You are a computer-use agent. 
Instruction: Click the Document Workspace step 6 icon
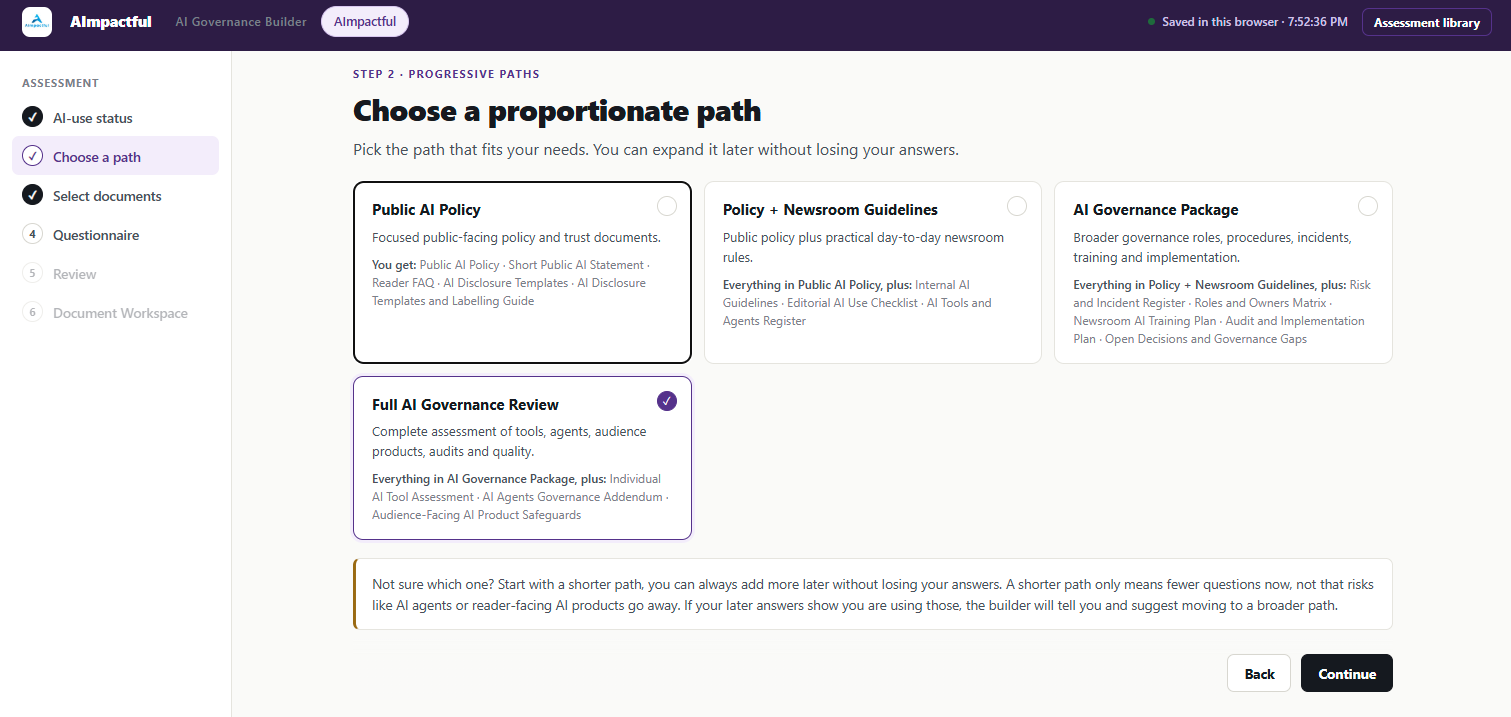coord(32,313)
